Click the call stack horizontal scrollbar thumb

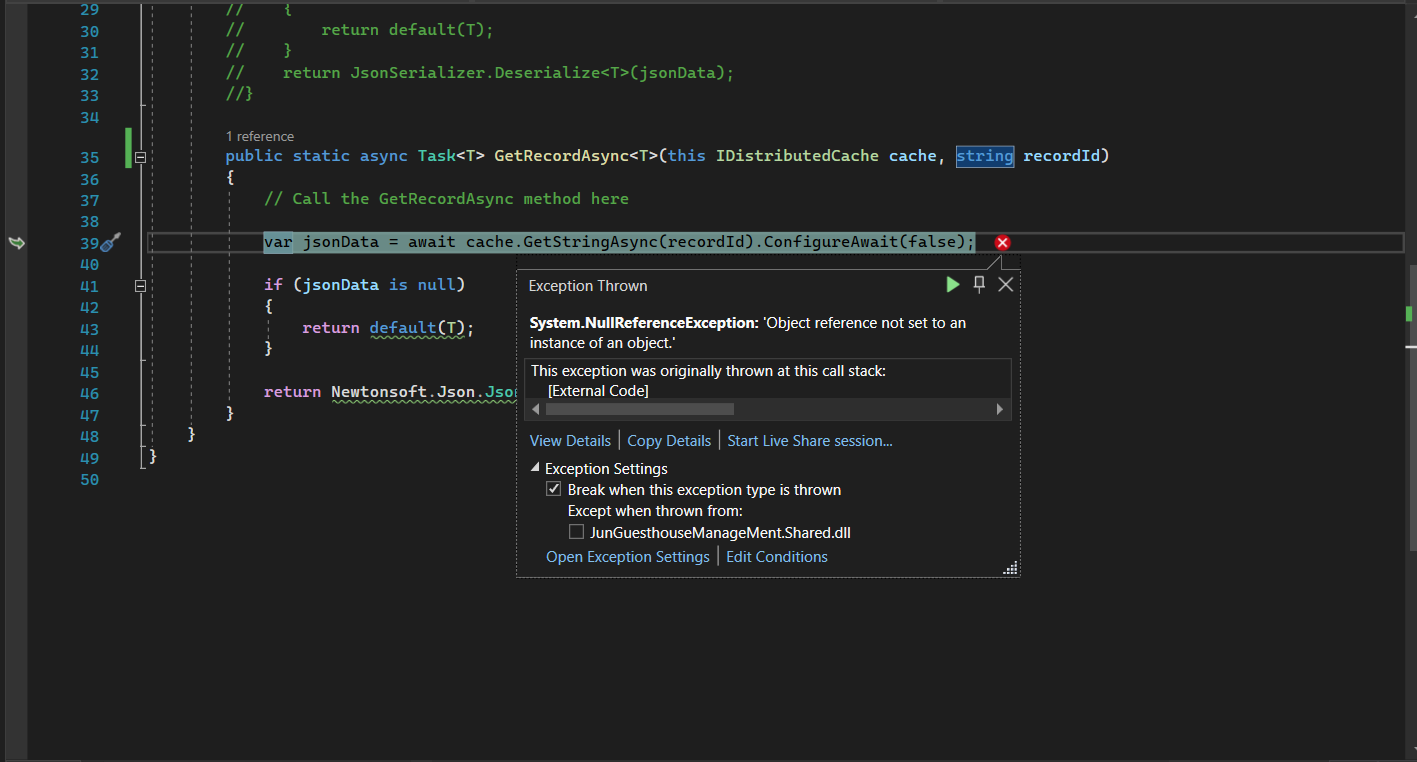(640, 409)
